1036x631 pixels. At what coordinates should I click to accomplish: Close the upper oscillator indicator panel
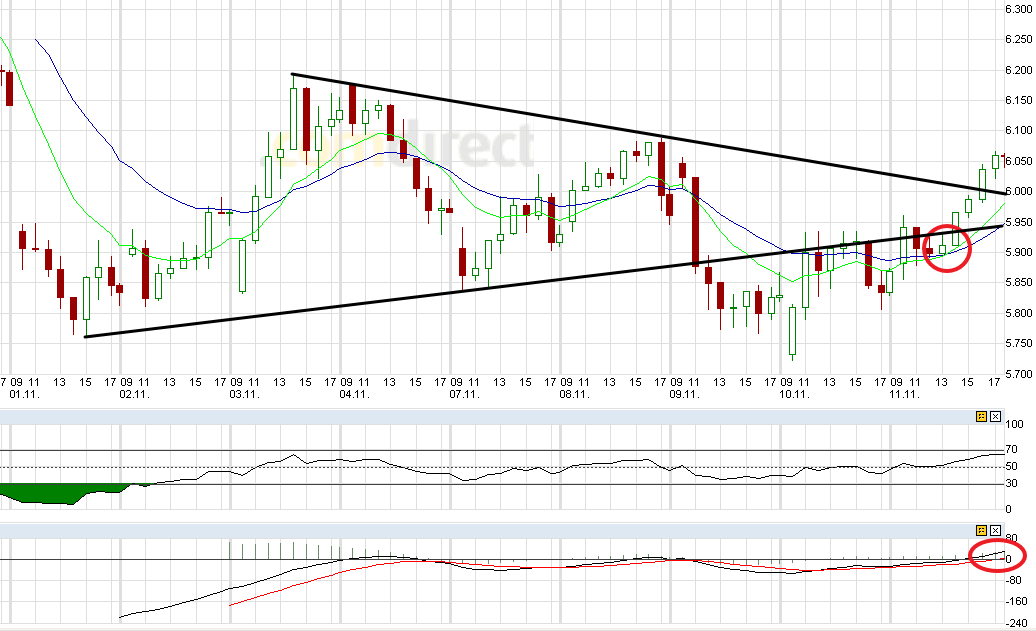[x=995, y=416]
